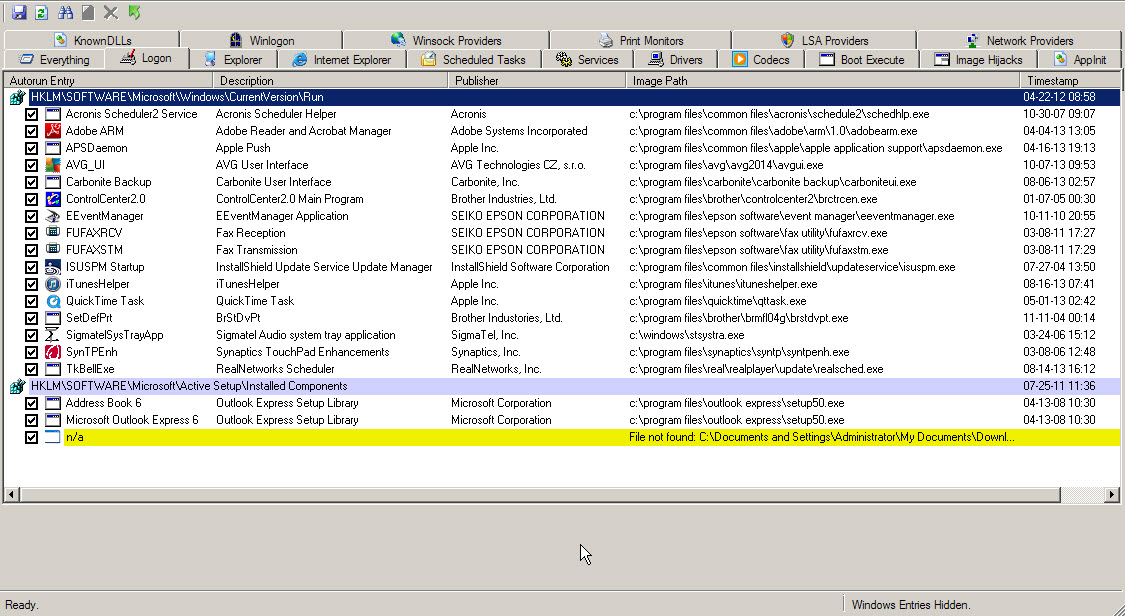Open the Scheduled Tasks tab
1125x616 pixels.
474,60
